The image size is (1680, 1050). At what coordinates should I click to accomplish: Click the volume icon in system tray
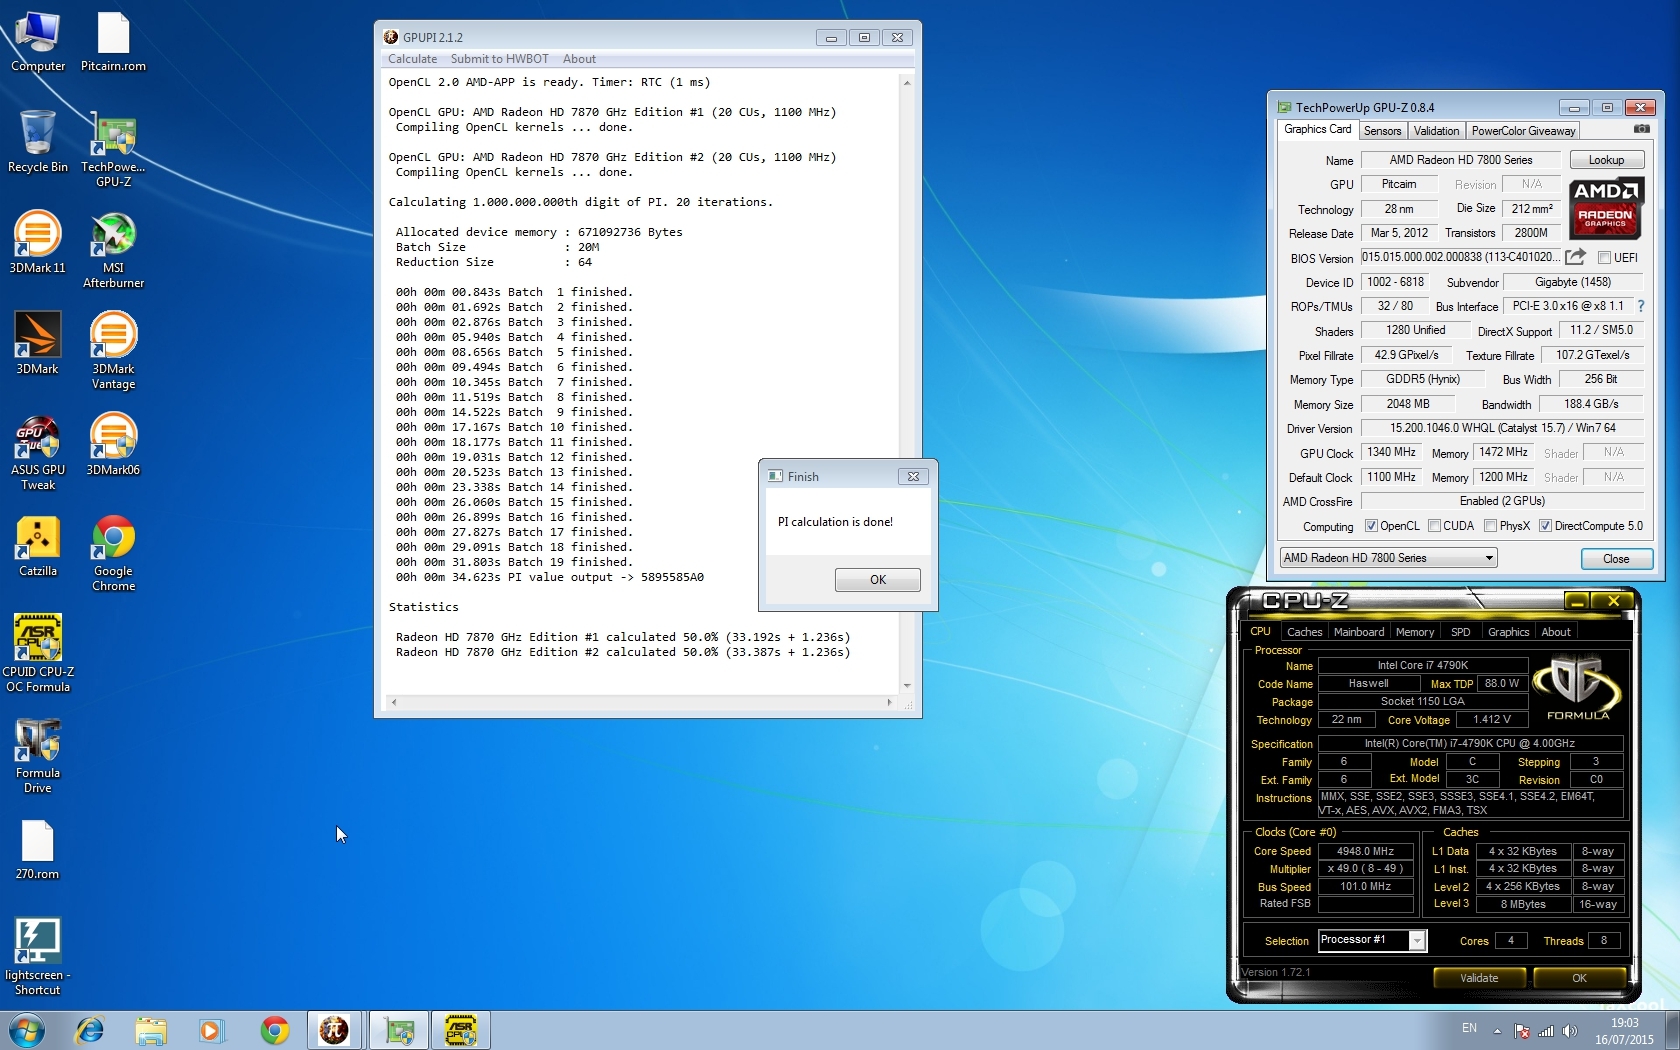pos(1569,1031)
